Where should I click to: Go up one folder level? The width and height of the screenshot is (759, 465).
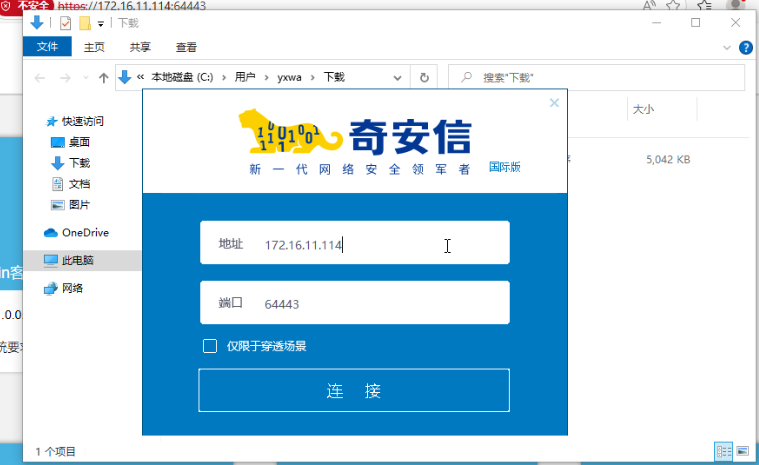tap(103, 77)
